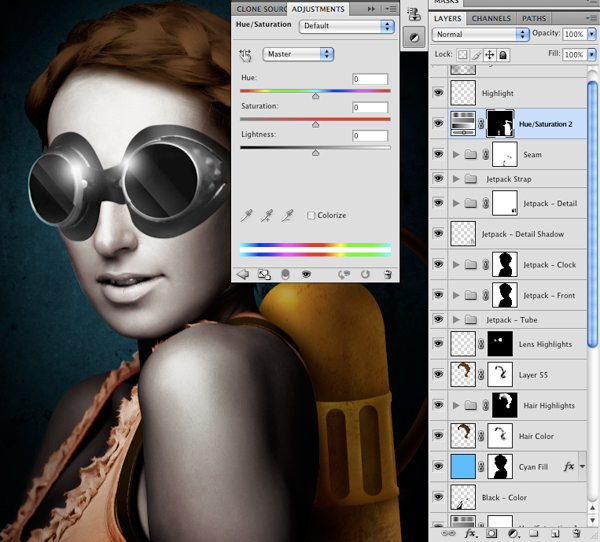Open the Fill slider dropdown
The image size is (600, 542).
(x=592, y=54)
